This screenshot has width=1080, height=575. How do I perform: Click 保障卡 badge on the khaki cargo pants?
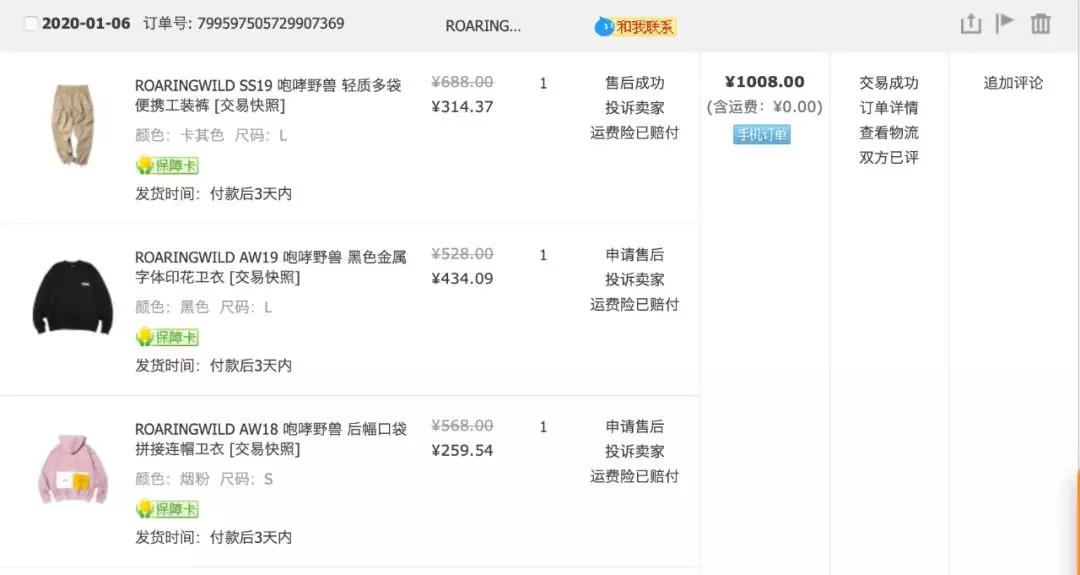[168, 166]
